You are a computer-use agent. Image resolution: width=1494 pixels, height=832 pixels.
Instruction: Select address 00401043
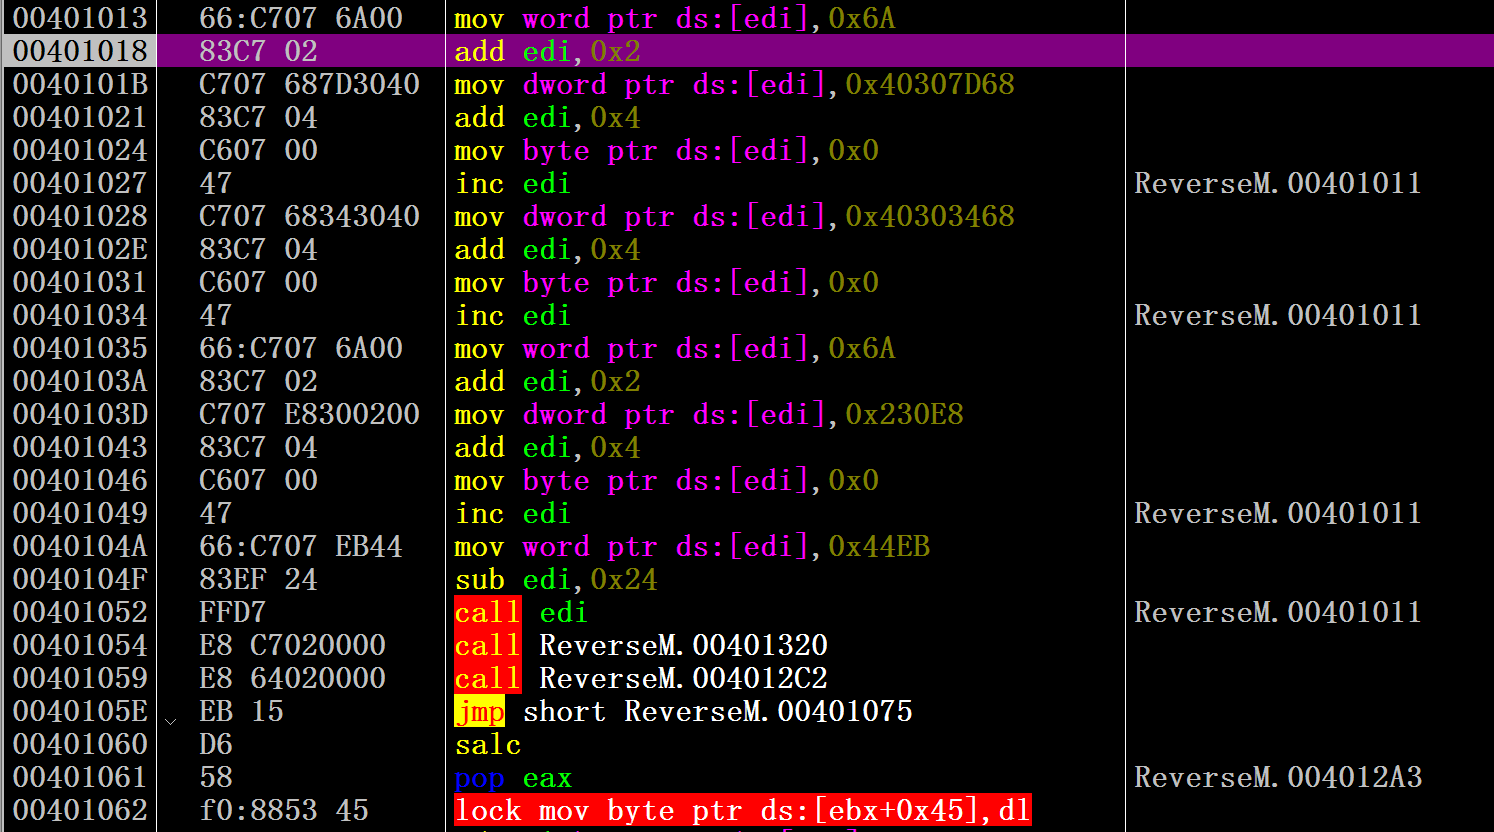[x=80, y=447]
